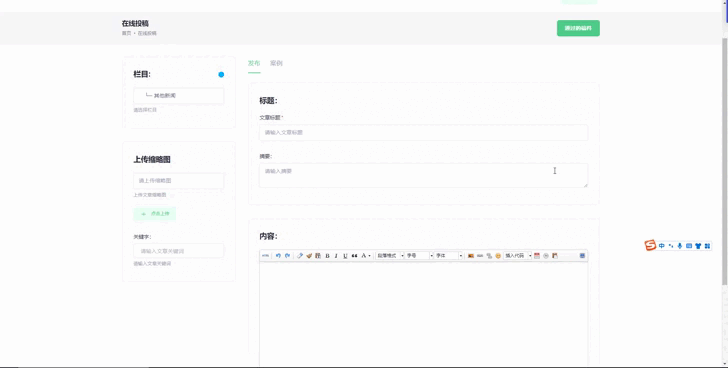Viewport: 728px width, 368px height.
Task: Toggle editor fullscreen mode
Action: (582, 256)
